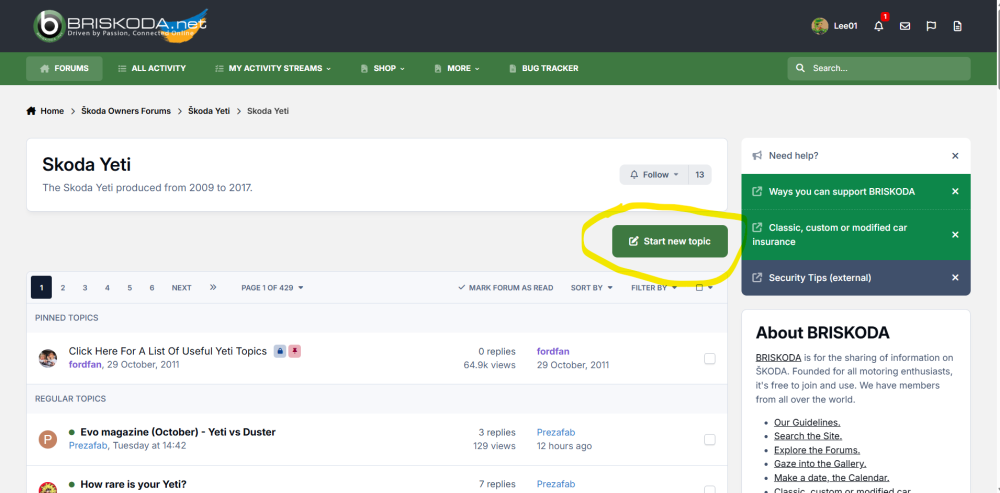This screenshot has width=1000, height=493.
Task: Open Security Tips (external) link
Action: pyautogui.click(x=820, y=277)
